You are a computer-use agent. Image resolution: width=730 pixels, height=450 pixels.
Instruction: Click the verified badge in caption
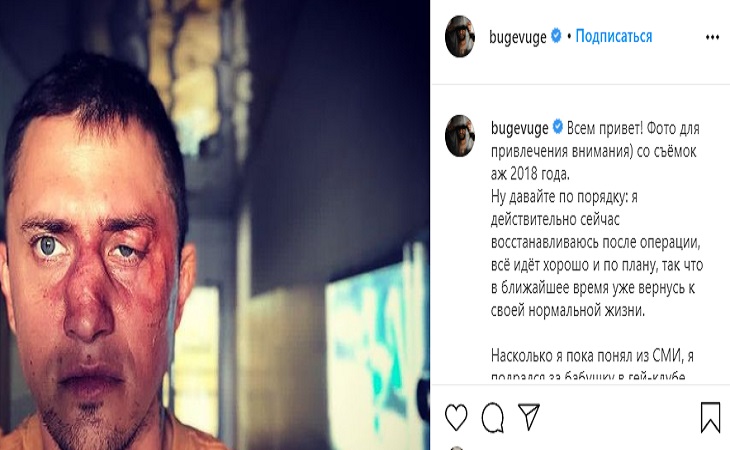(558, 127)
